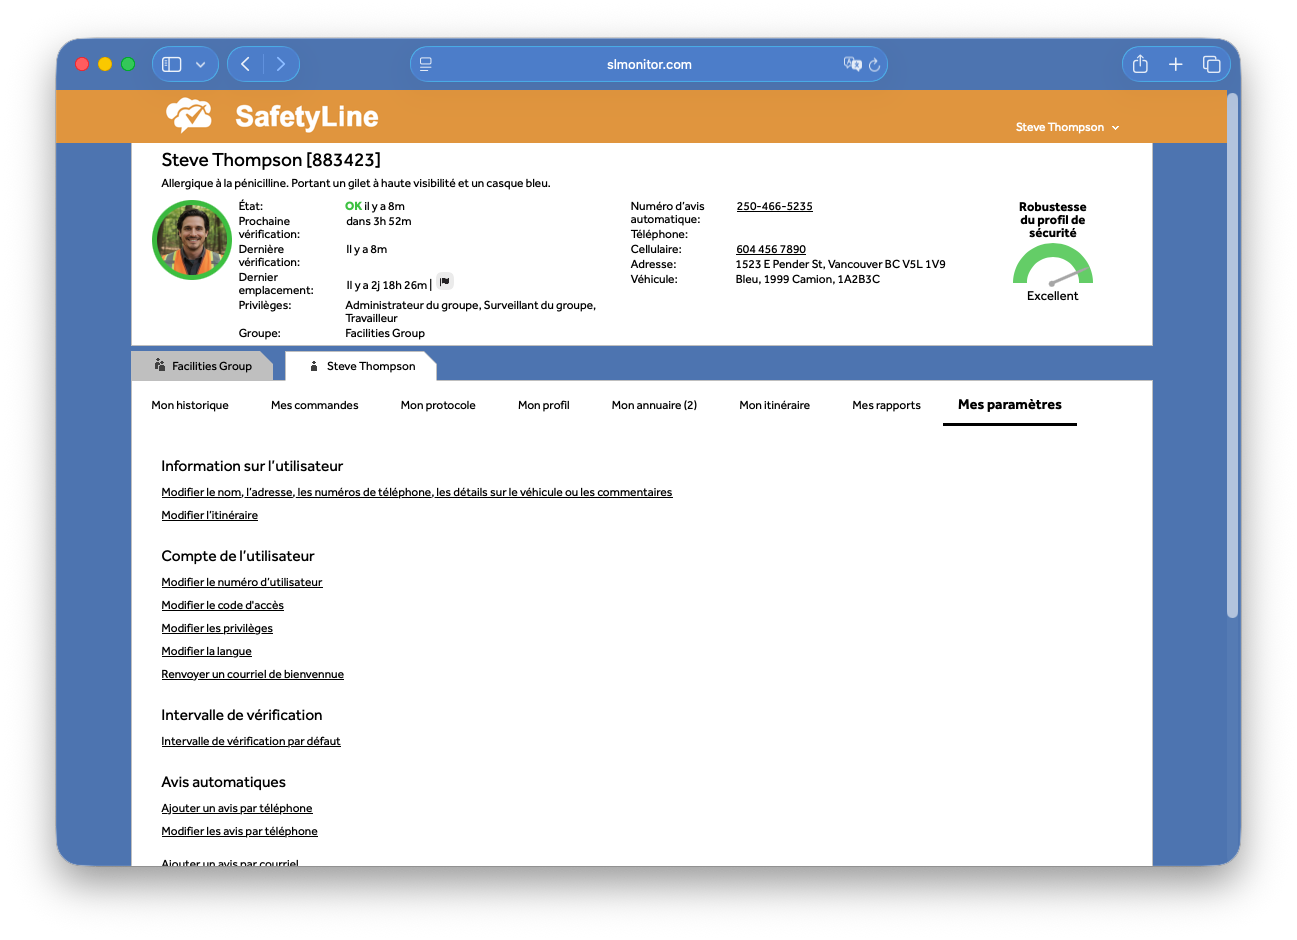Reload page with the refresh icon
Screen dimensions: 1297x940
coord(874,64)
